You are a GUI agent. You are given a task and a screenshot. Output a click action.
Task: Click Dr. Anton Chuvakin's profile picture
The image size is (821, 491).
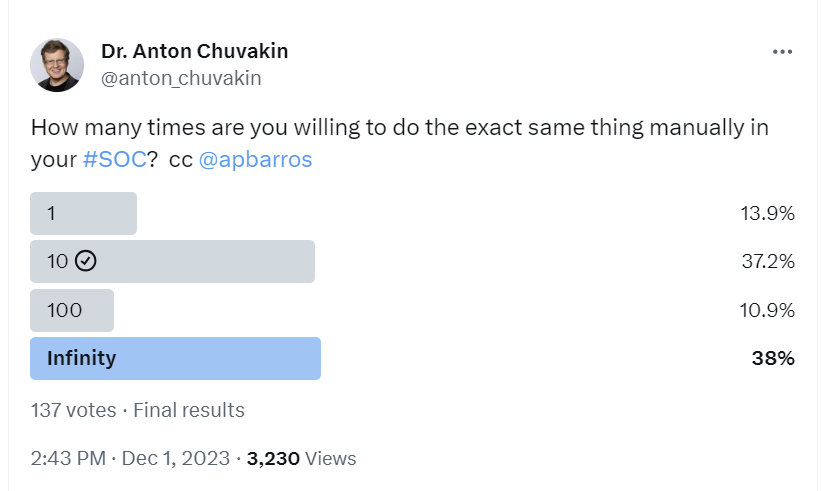pyautogui.click(x=57, y=65)
